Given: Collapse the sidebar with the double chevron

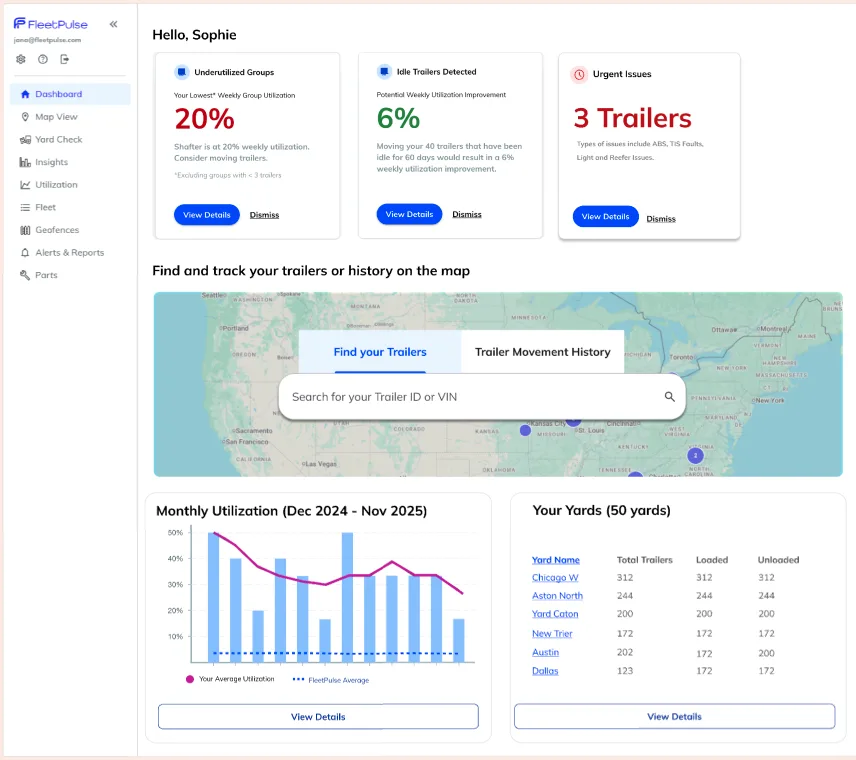Looking at the screenshot, I should click(113, 23).
